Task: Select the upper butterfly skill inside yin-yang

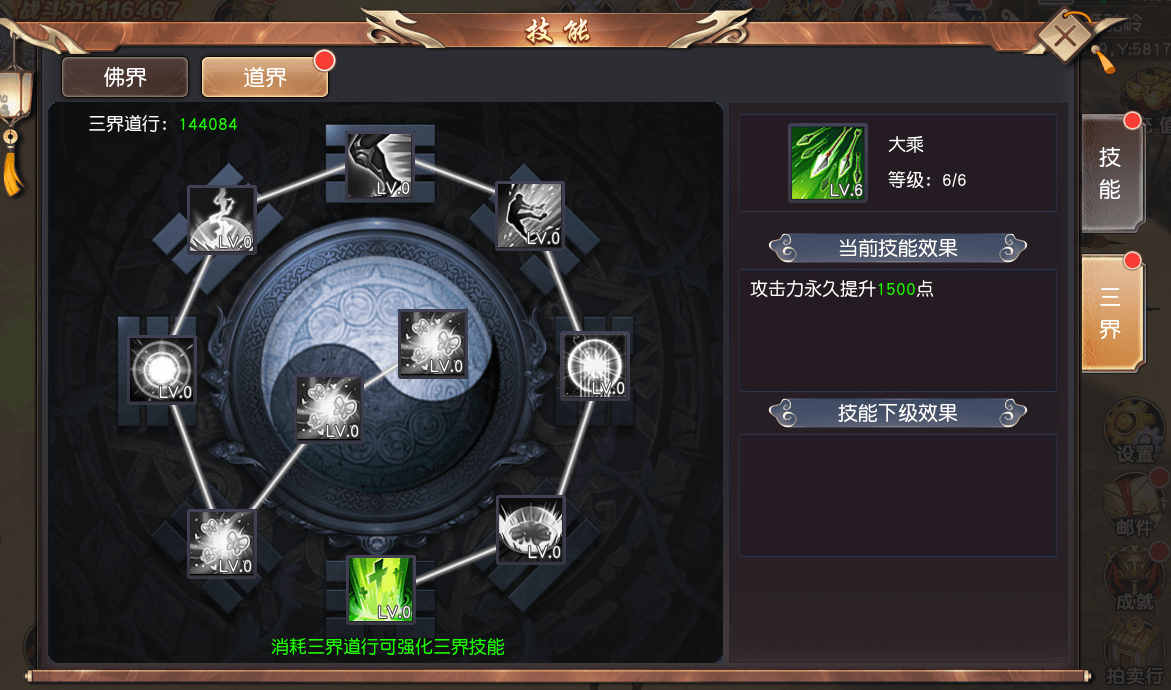Action: (x=433, y=343)
